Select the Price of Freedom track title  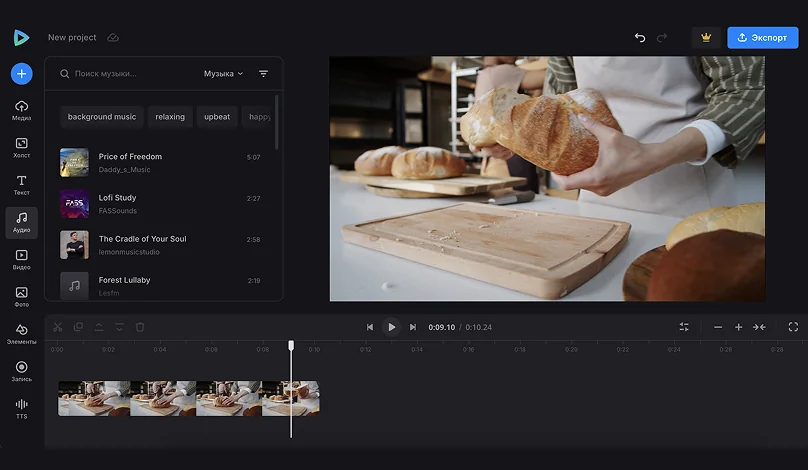pos(130,157)
